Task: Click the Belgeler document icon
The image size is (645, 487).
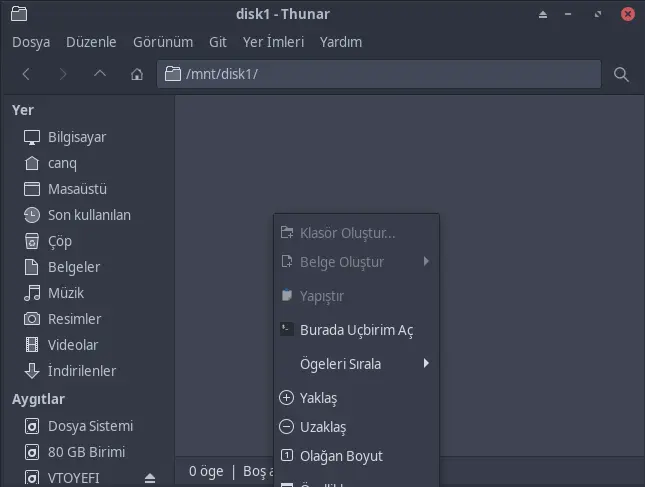Action: 32,267
